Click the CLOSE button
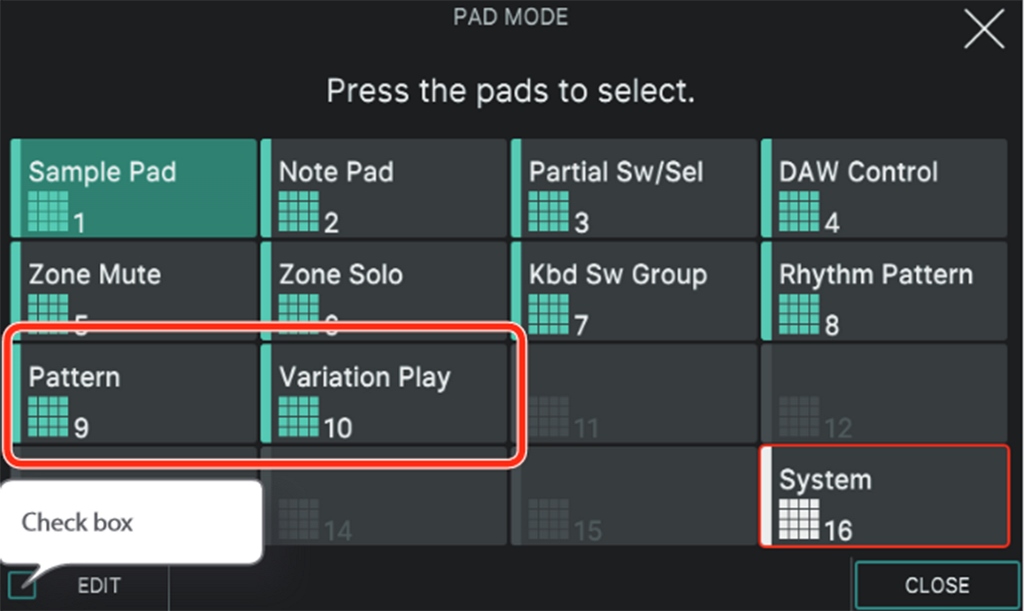This screenshot has width=1024, height=611. tap(936, 586)
